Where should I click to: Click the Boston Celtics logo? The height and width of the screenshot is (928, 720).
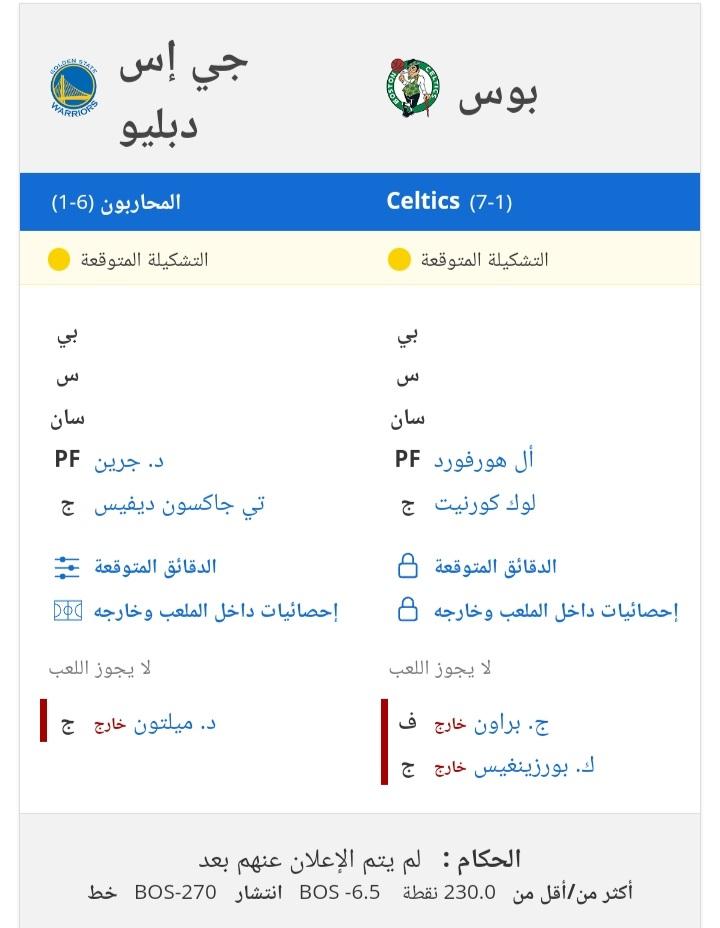point(414,88)
